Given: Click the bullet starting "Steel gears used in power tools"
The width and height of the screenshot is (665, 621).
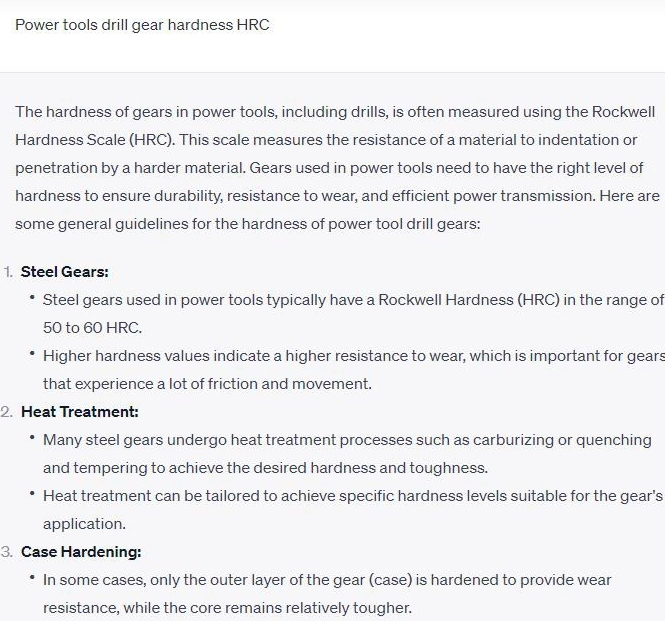Looking at the screenshot, I should 352,299.
